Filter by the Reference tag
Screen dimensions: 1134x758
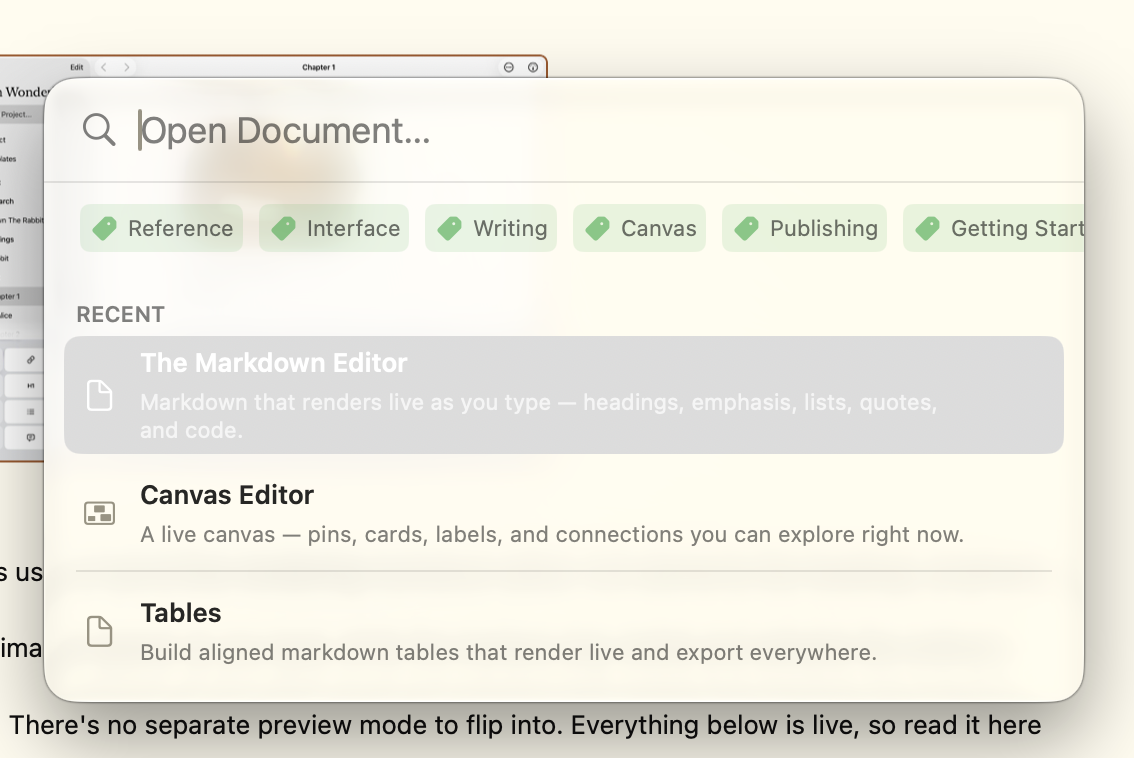(x=161, y=229)
